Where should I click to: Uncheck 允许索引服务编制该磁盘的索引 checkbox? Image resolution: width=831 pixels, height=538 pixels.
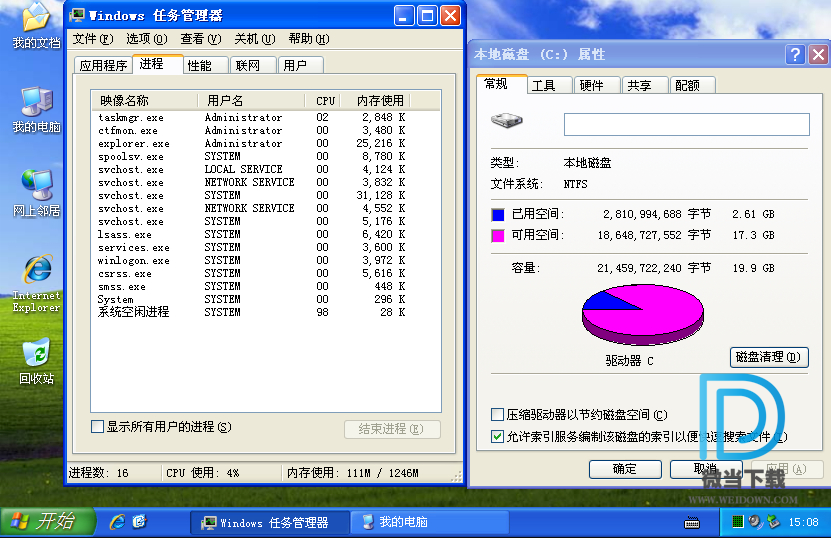coord(497,437)
